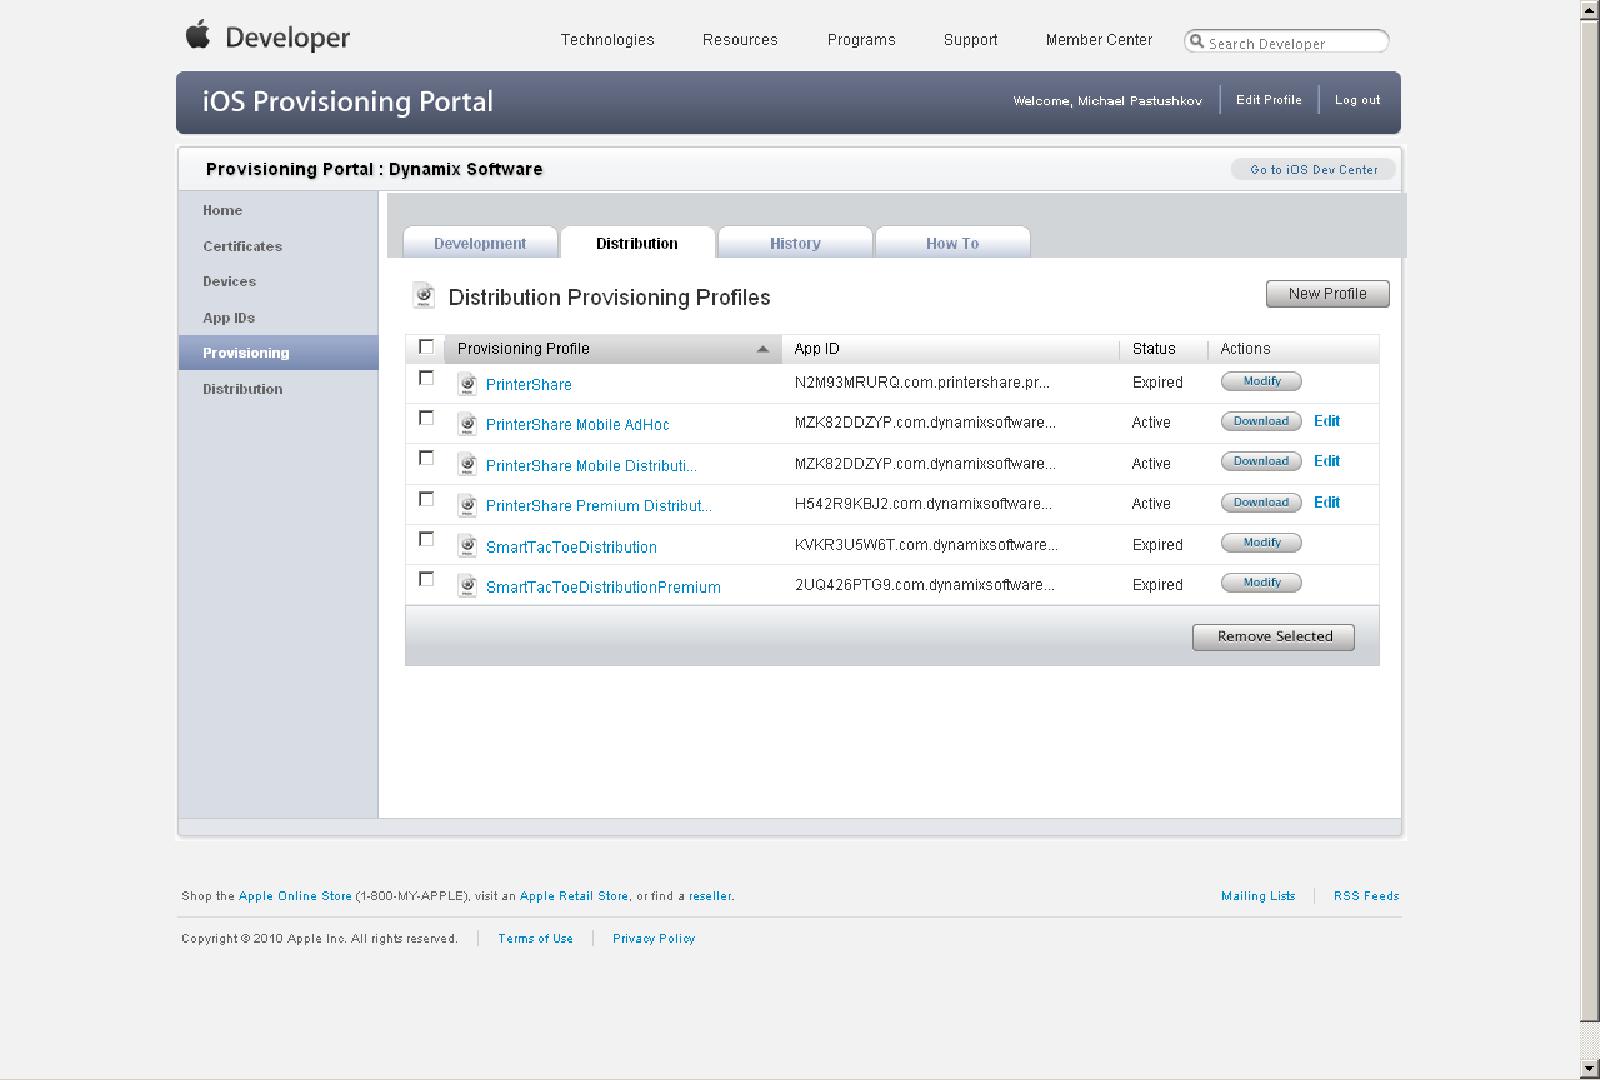
Task: Click Edit Profile in header
Action: coord(1268,100)
